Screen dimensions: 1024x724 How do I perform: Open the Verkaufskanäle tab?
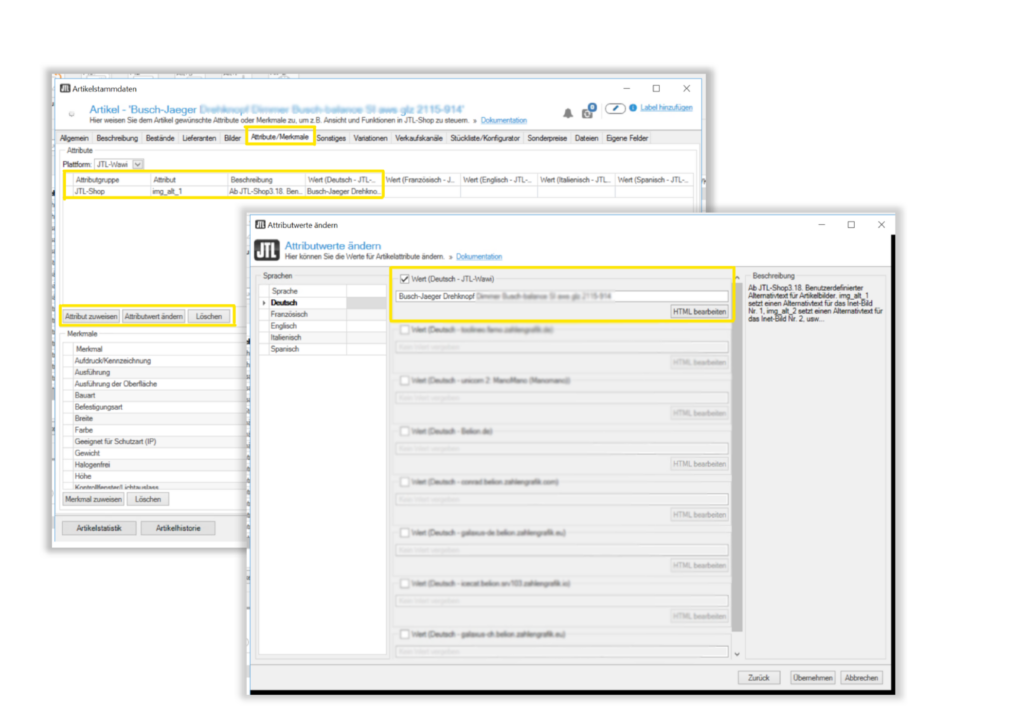tap(420, 137)
